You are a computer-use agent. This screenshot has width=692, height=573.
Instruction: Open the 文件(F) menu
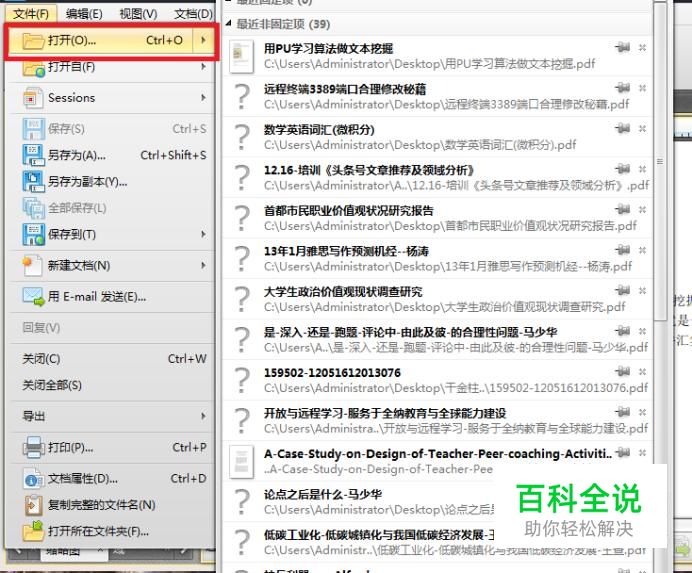[x=30, y=14]
